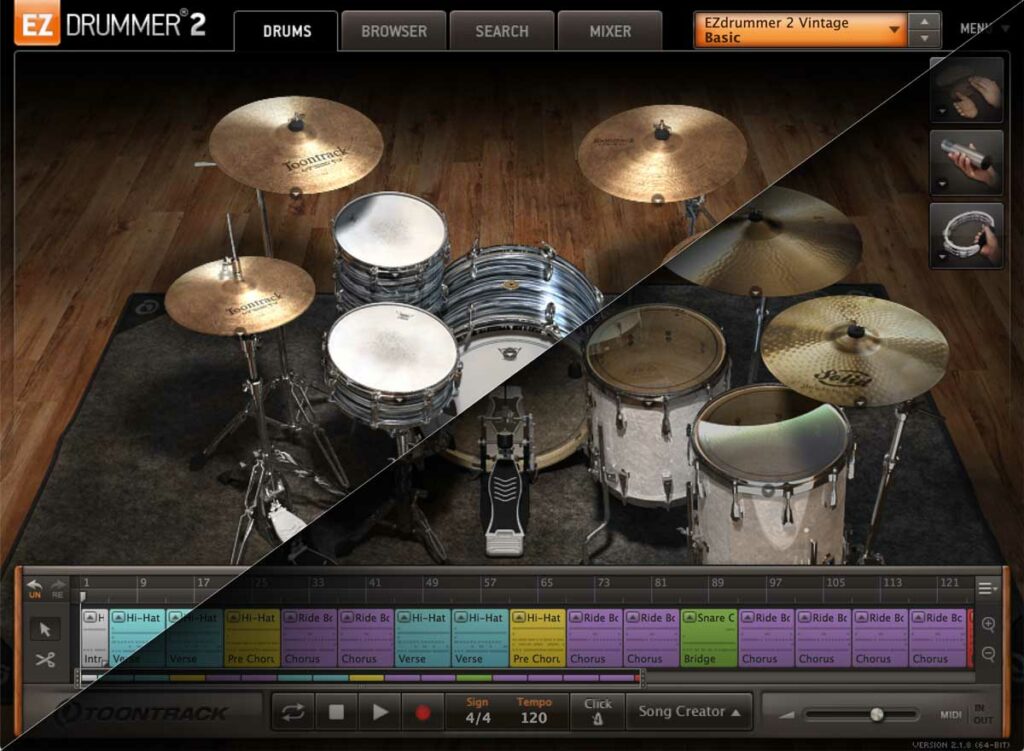This screenshot has width=1024, height=751.
Task: Open the SEARCH tab
Action: tap(502, 31)
